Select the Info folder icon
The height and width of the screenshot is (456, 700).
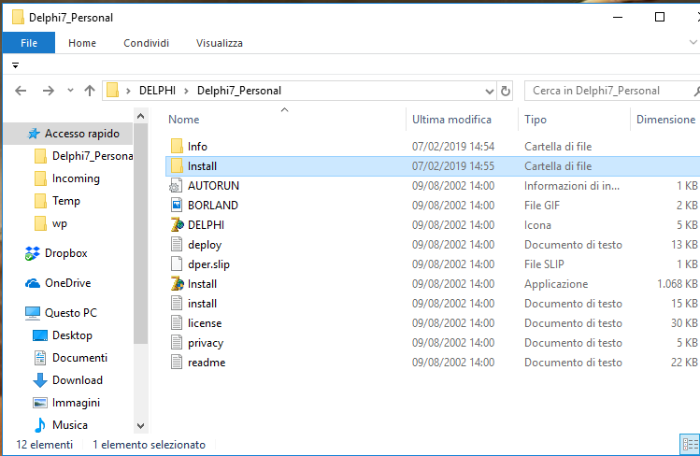177,146
